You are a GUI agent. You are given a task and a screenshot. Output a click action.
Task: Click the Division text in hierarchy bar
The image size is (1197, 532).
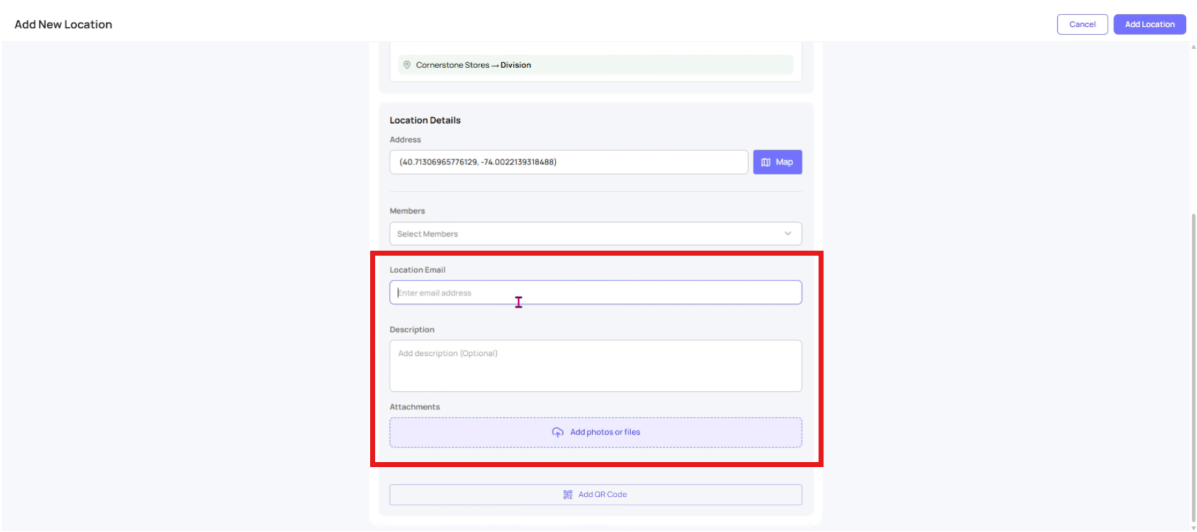coord(516,65)
